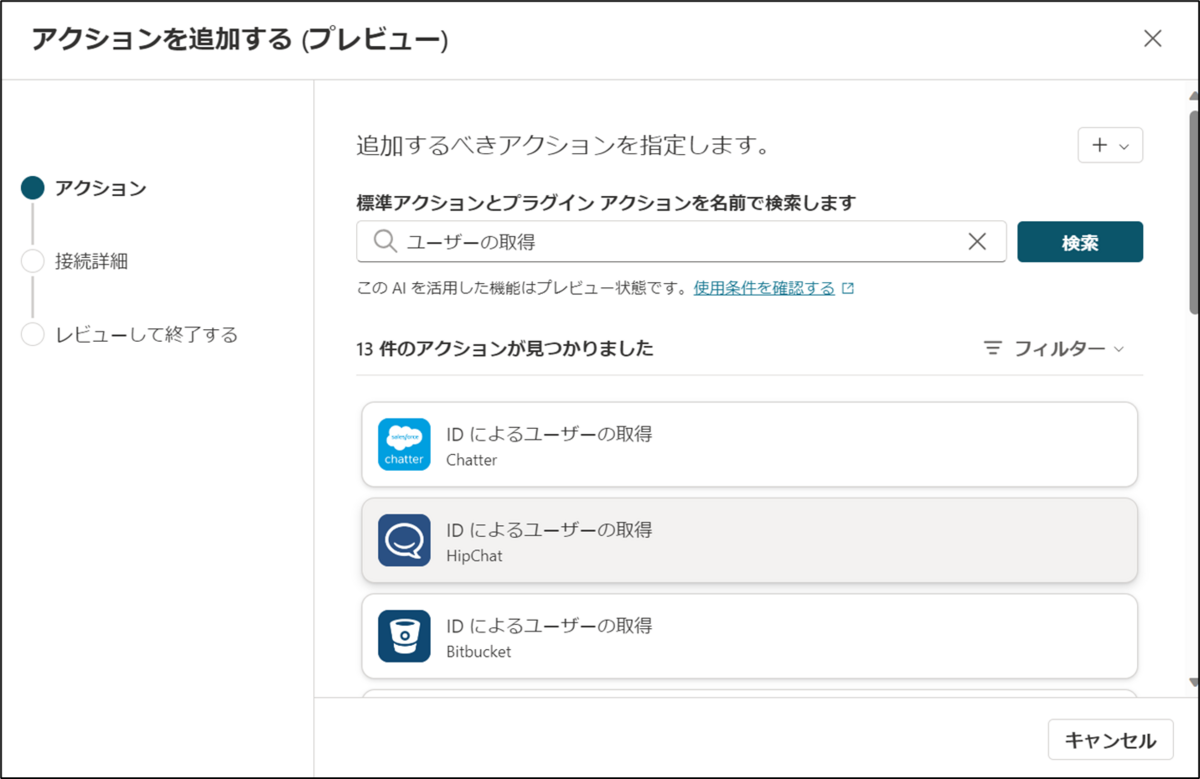Click the magnifier icon in search field
The height and width of the screenshot is (779, 1200).
click(385, 241)
